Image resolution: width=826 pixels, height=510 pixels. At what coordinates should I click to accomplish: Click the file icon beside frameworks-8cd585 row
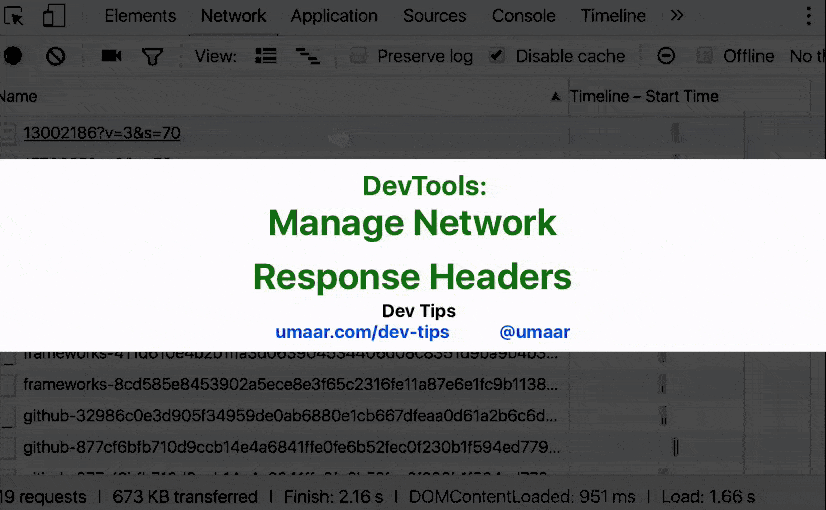click(8, 384)
